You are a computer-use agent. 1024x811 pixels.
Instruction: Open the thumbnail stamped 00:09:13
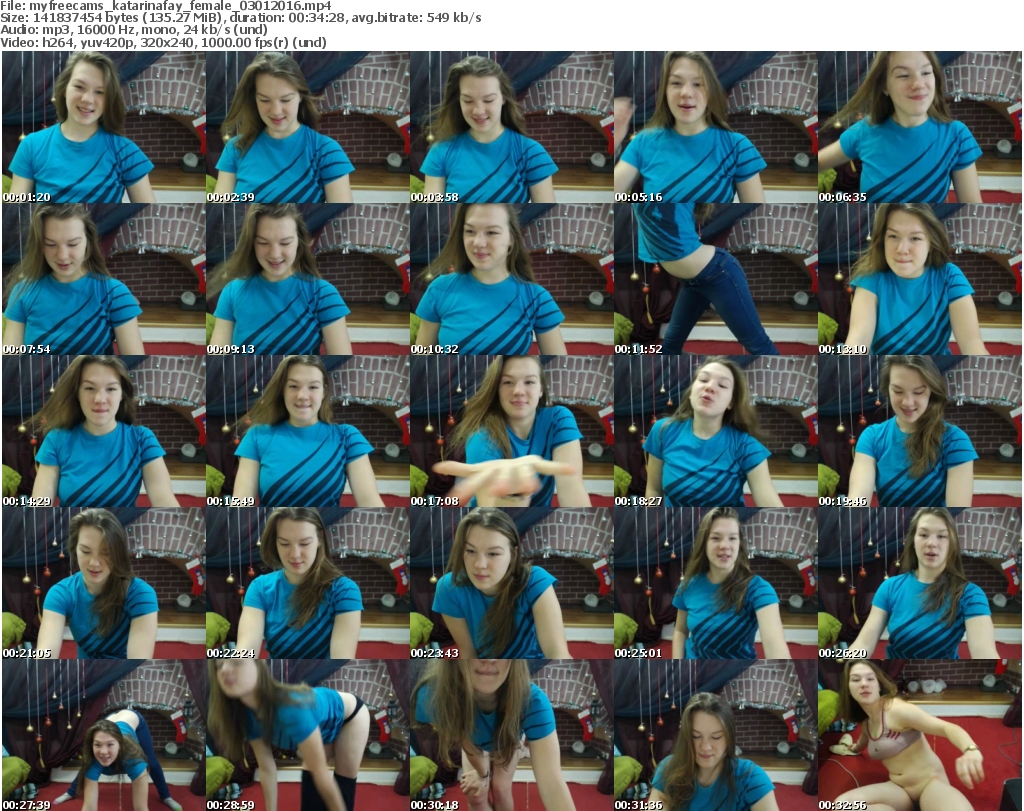pyautogui.click(x=308, y=279)
